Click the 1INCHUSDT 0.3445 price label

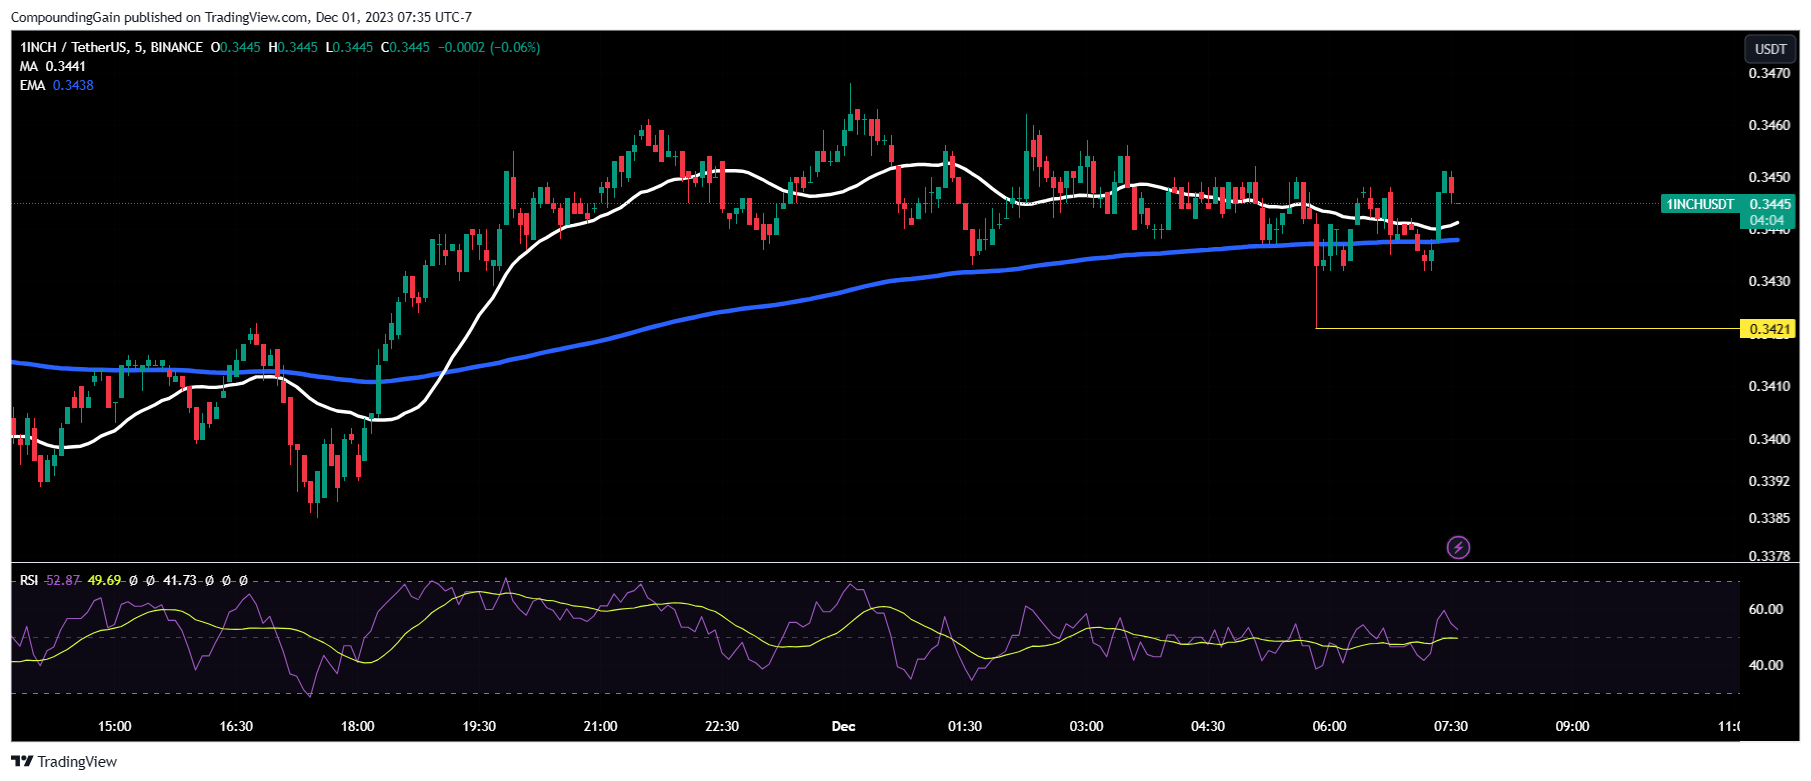(1728, 204)
